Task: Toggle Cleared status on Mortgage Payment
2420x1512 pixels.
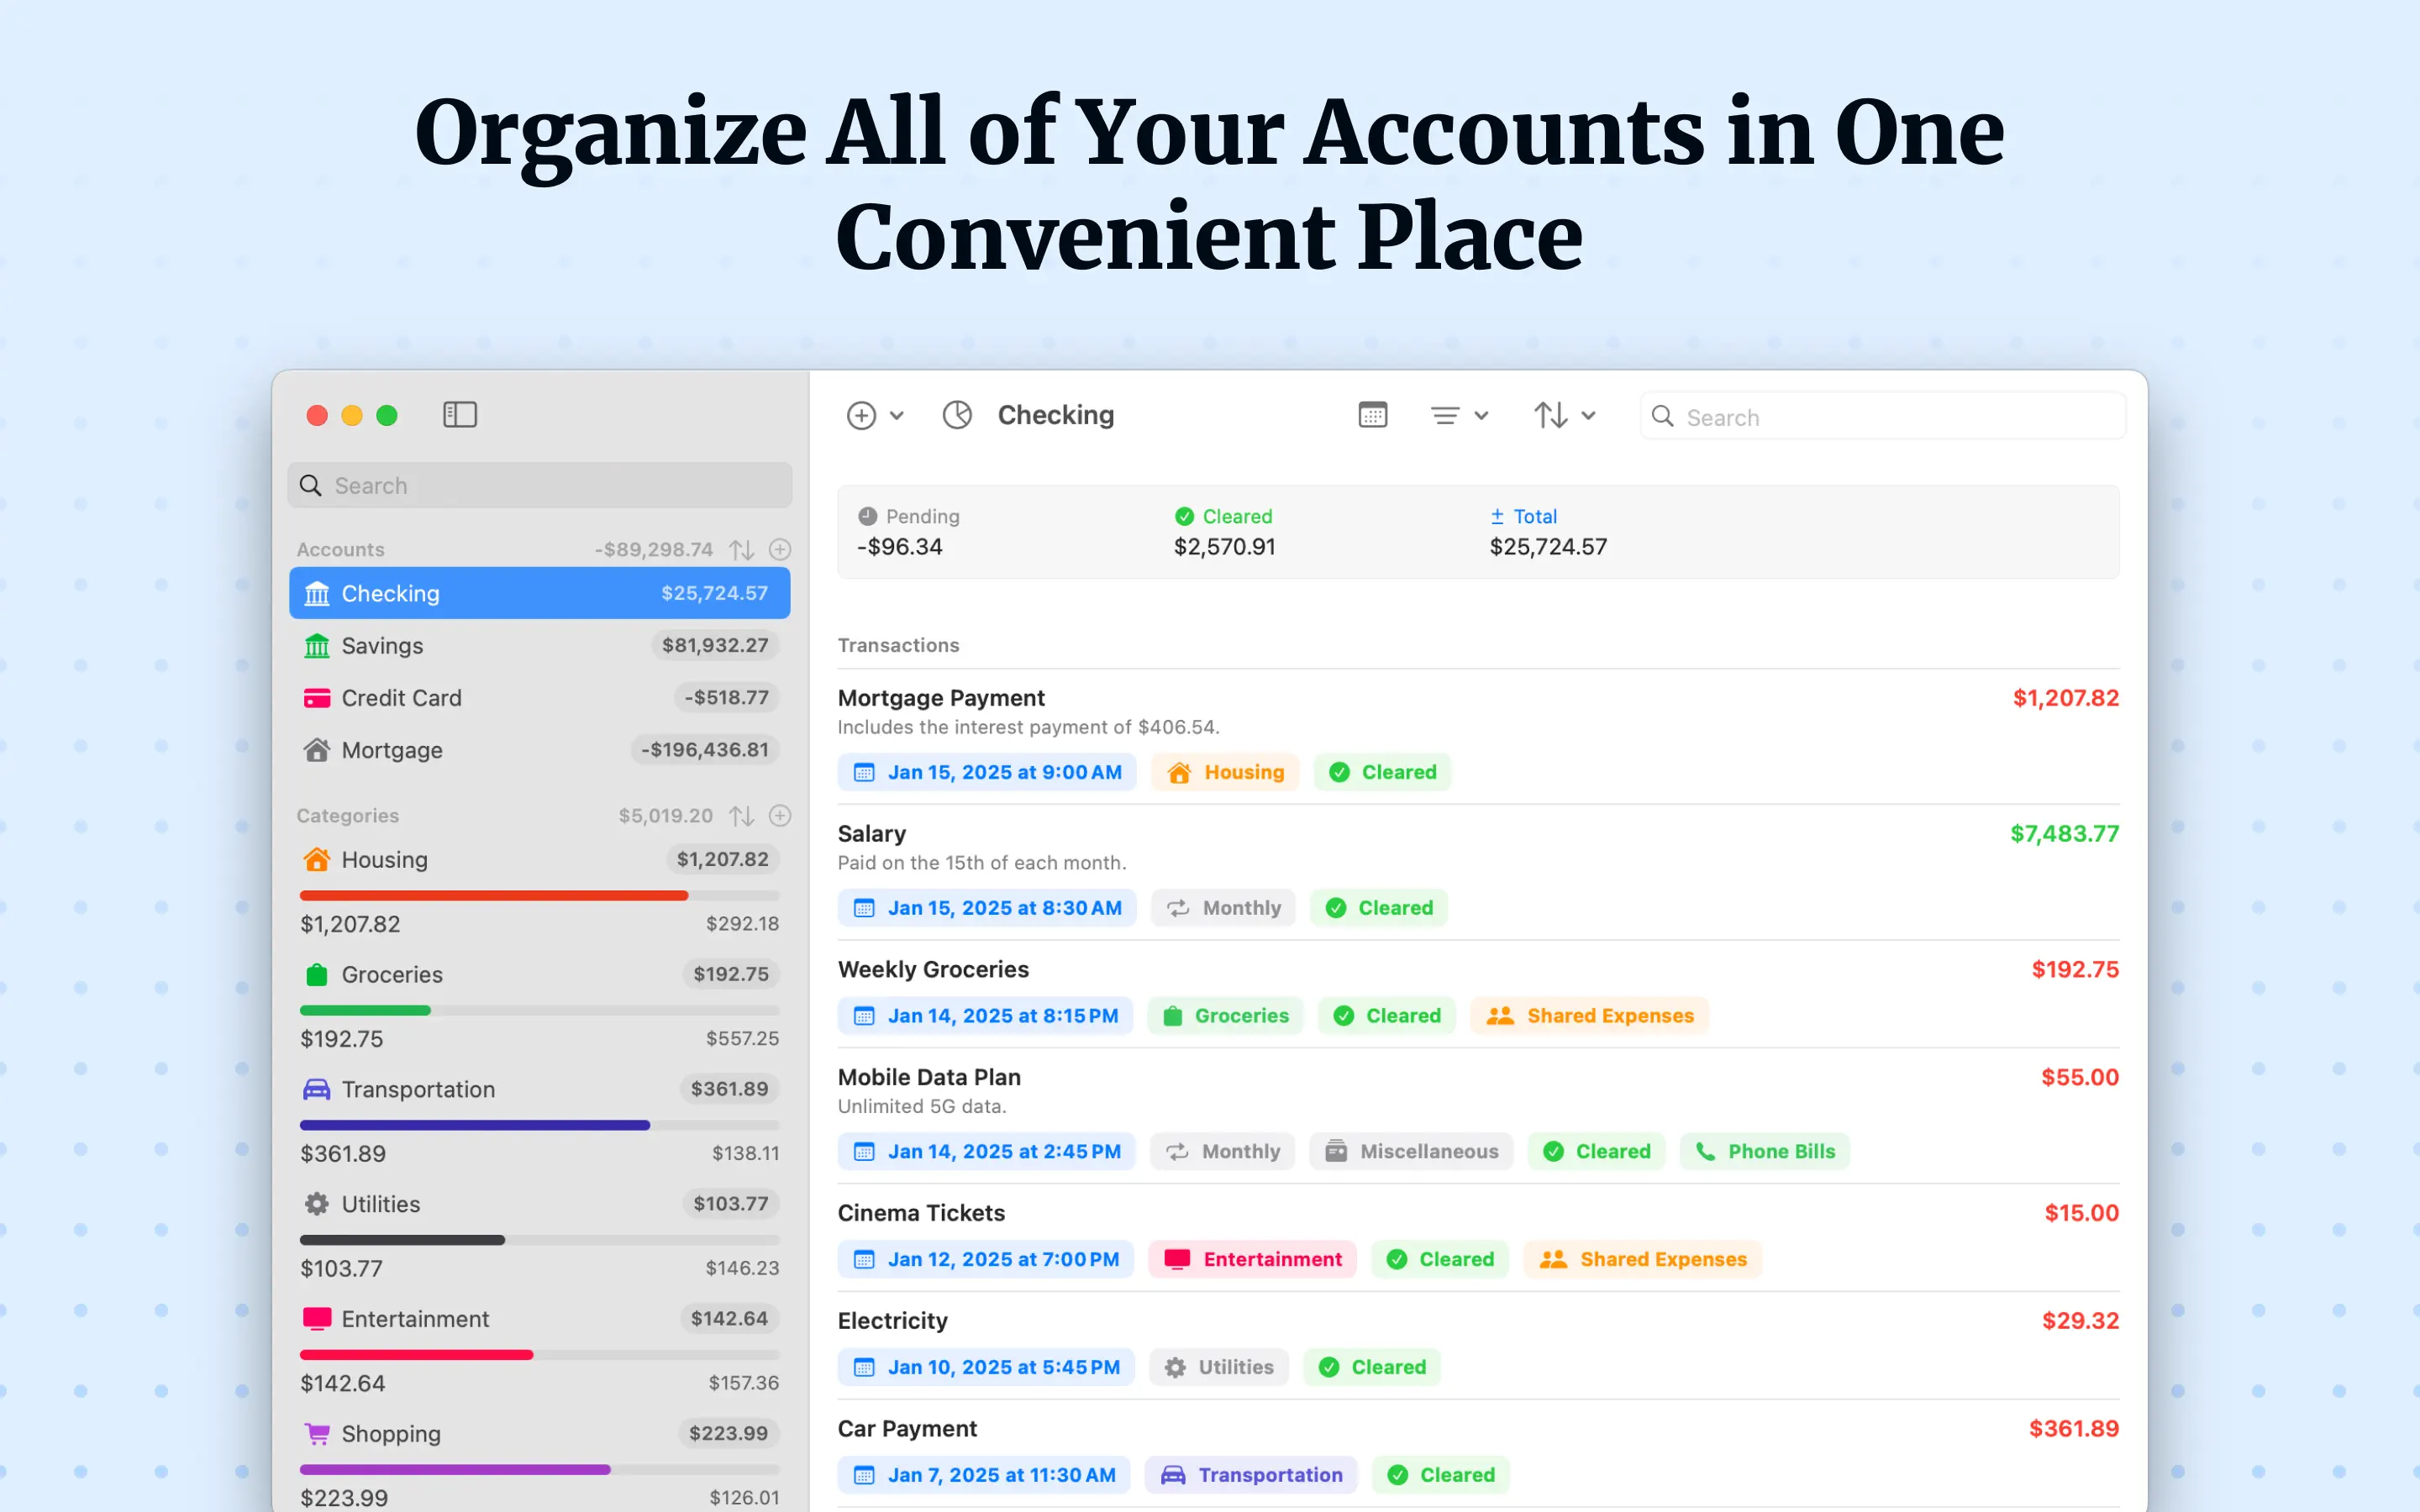Action: pos(1382,772)
